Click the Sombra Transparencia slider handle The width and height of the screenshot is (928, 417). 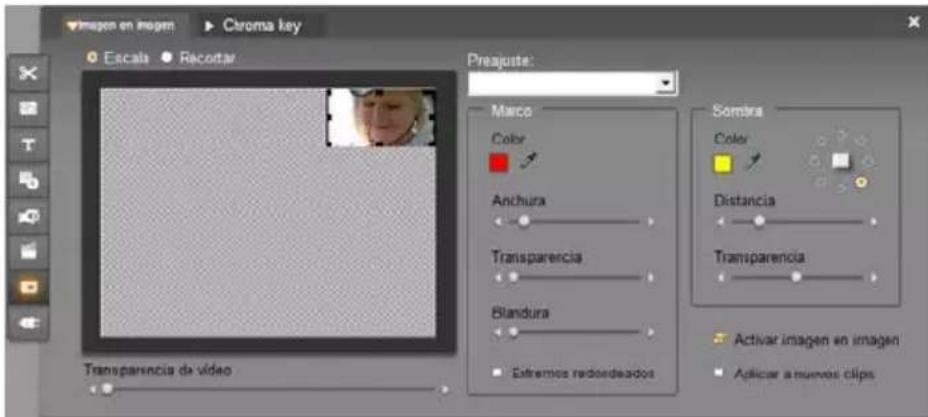pyautogui.click(x=797, y=277)
